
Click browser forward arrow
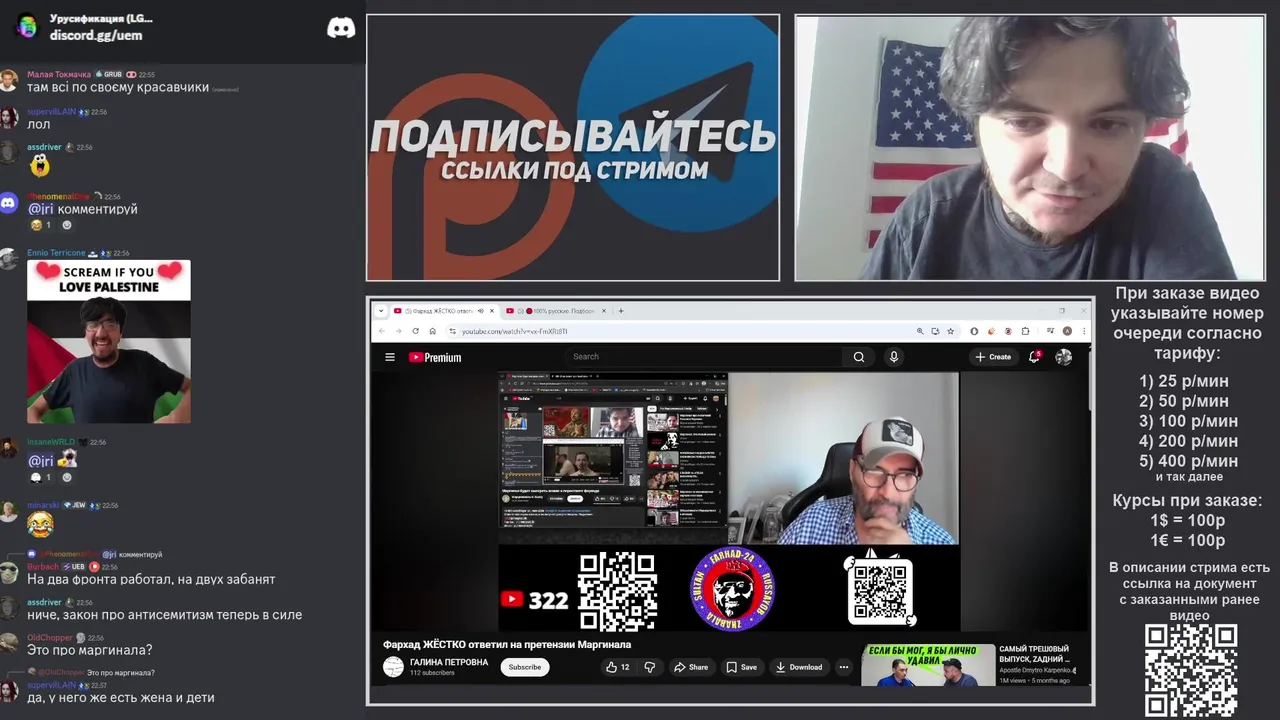398,331
